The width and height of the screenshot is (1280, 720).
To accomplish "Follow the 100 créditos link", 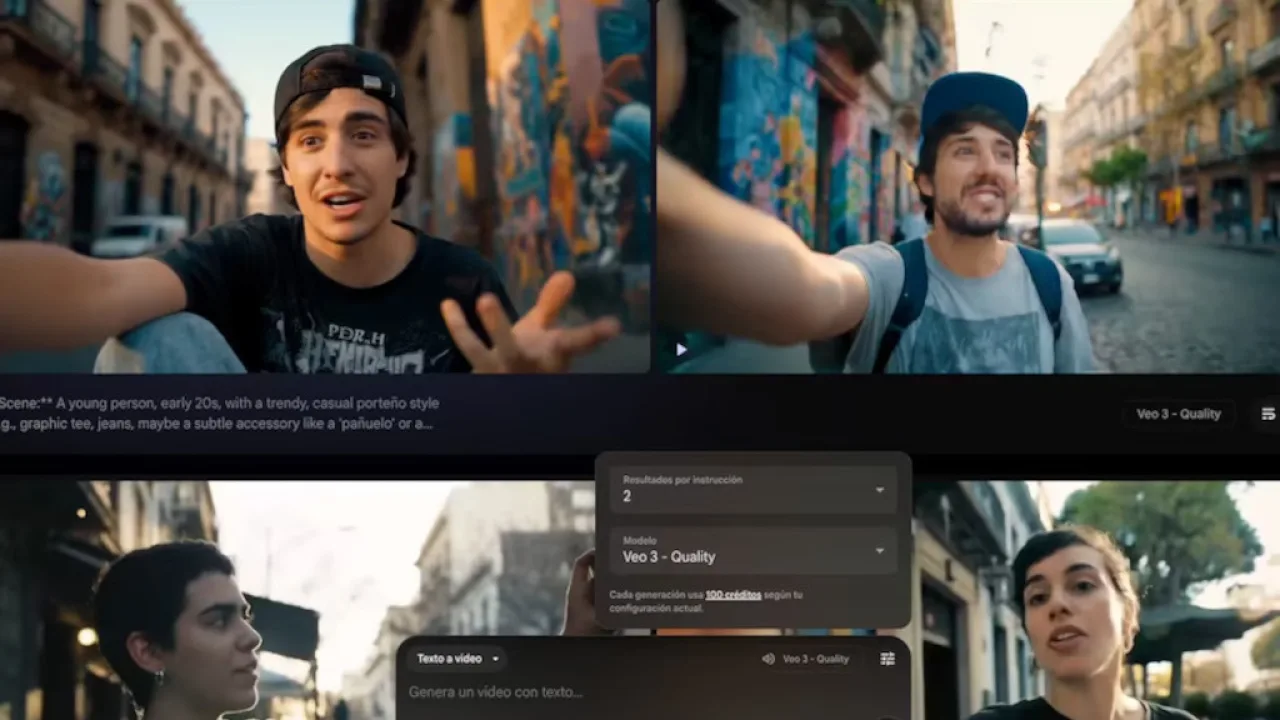I will pos(733,595).
